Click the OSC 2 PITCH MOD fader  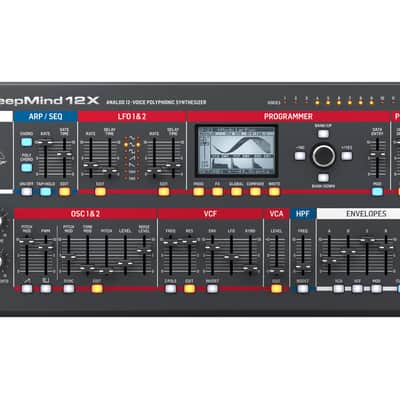[x=68, y=256]
